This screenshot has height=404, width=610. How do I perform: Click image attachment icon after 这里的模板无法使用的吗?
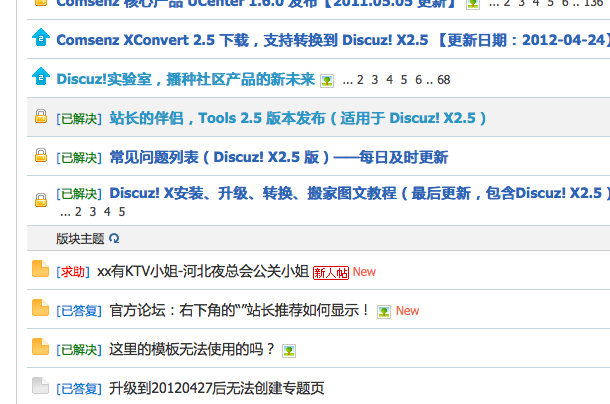pos(289,351)
